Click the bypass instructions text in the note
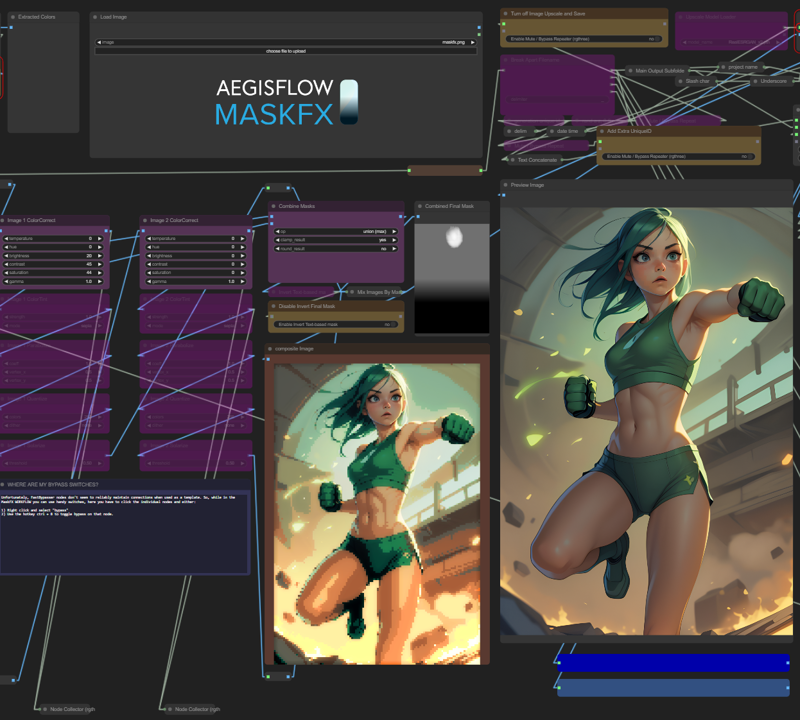 pyautogui.click(x=118, y=506)
